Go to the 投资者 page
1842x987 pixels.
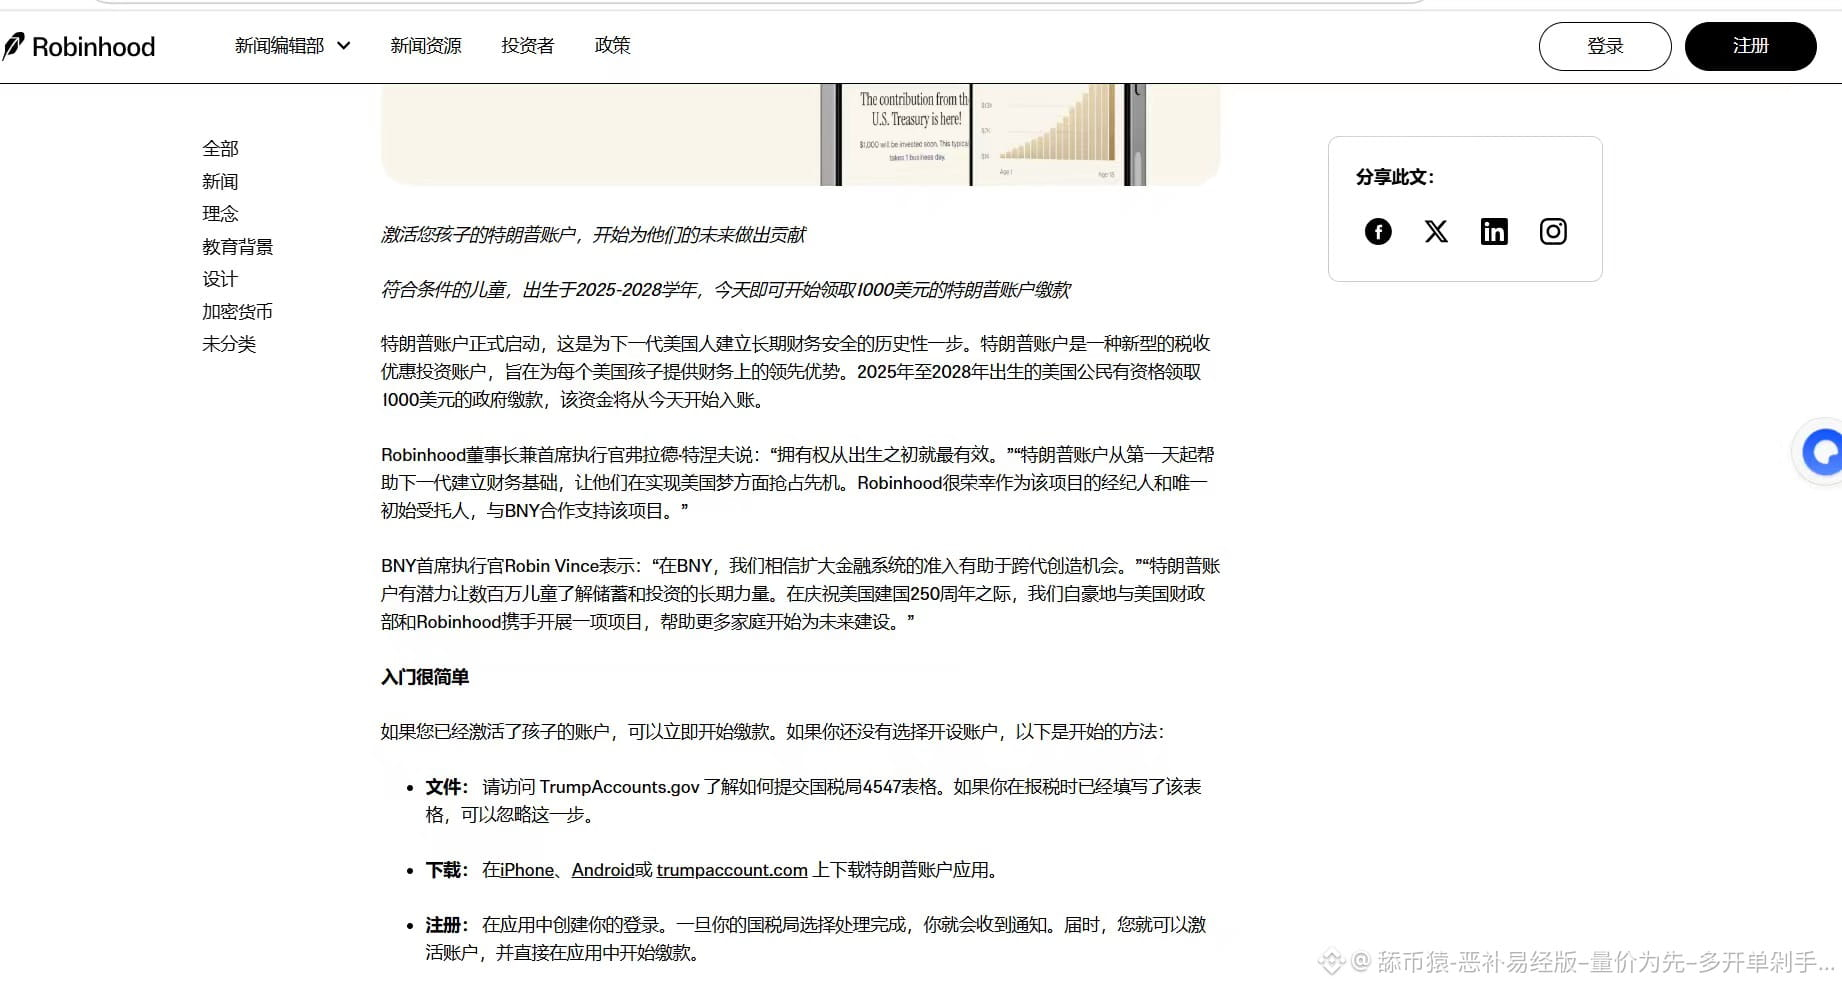528,46
